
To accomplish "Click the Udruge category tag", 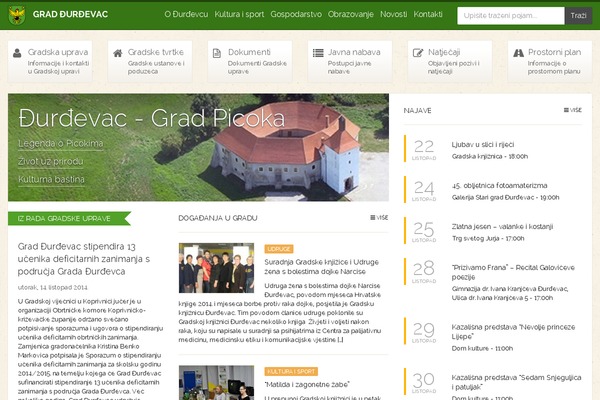I will coord(279,249).
